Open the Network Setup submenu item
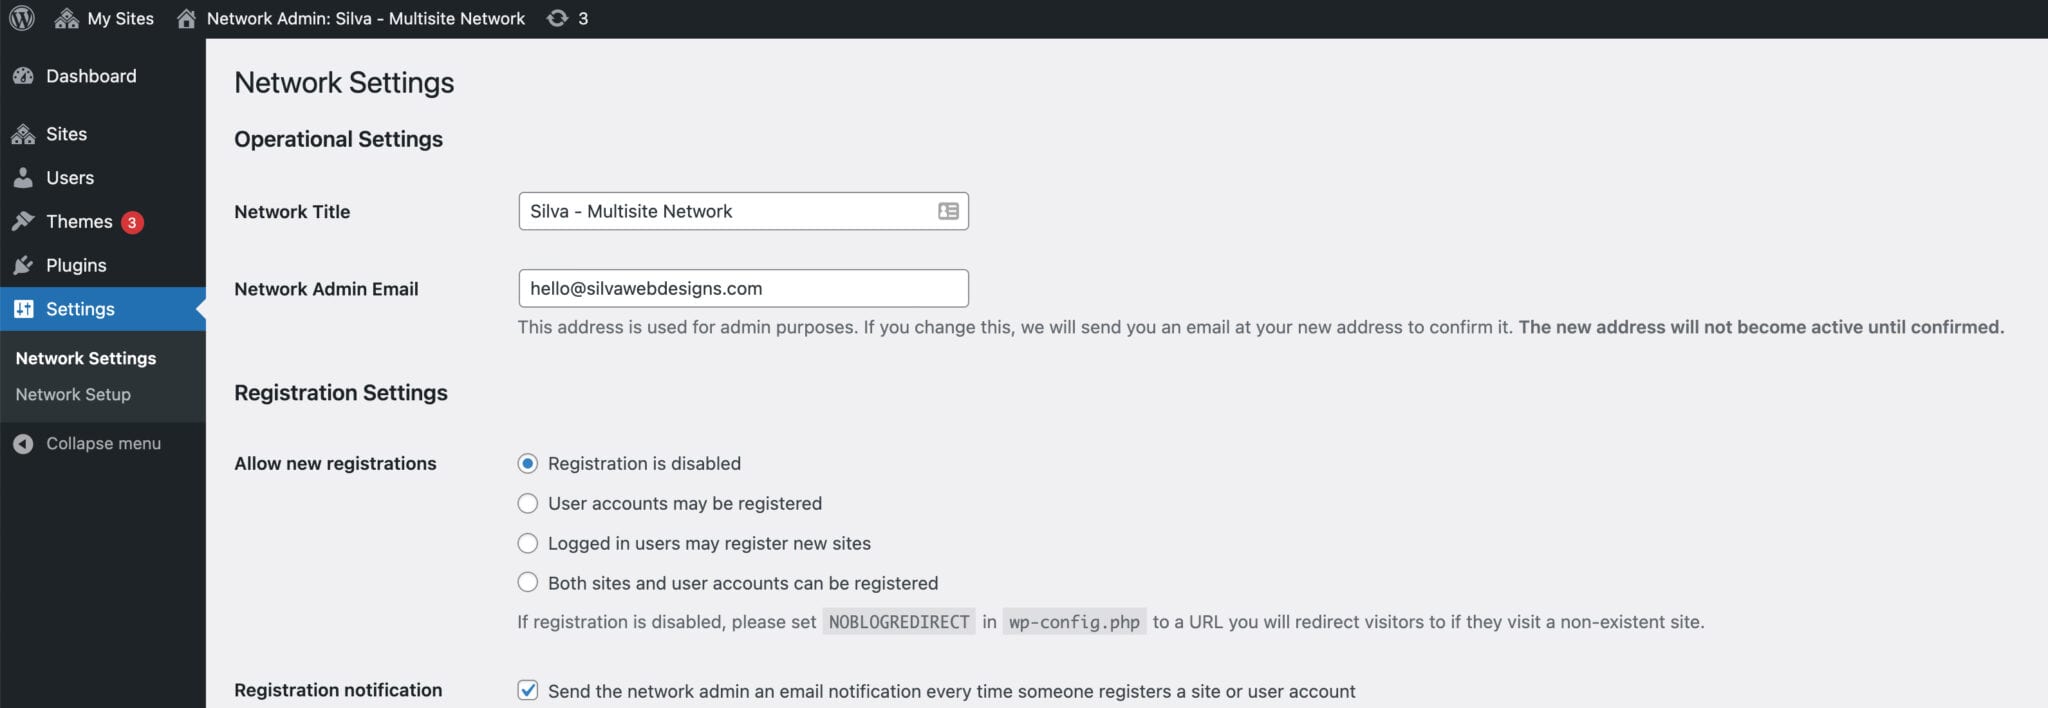Viewport: 2048px width, 708px height. (x=73, y=394)
